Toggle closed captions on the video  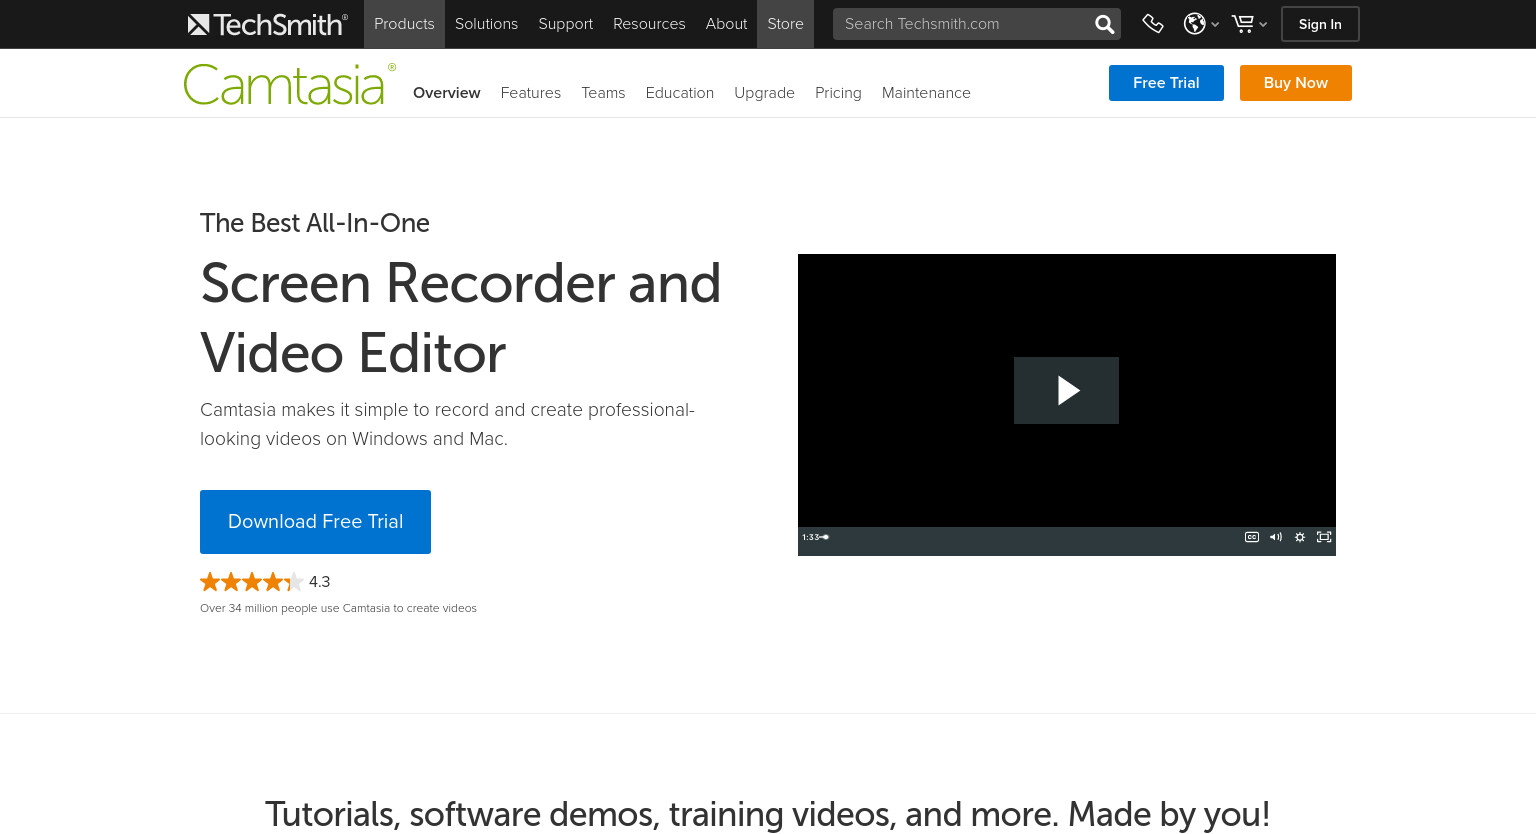click(1251, 537)
